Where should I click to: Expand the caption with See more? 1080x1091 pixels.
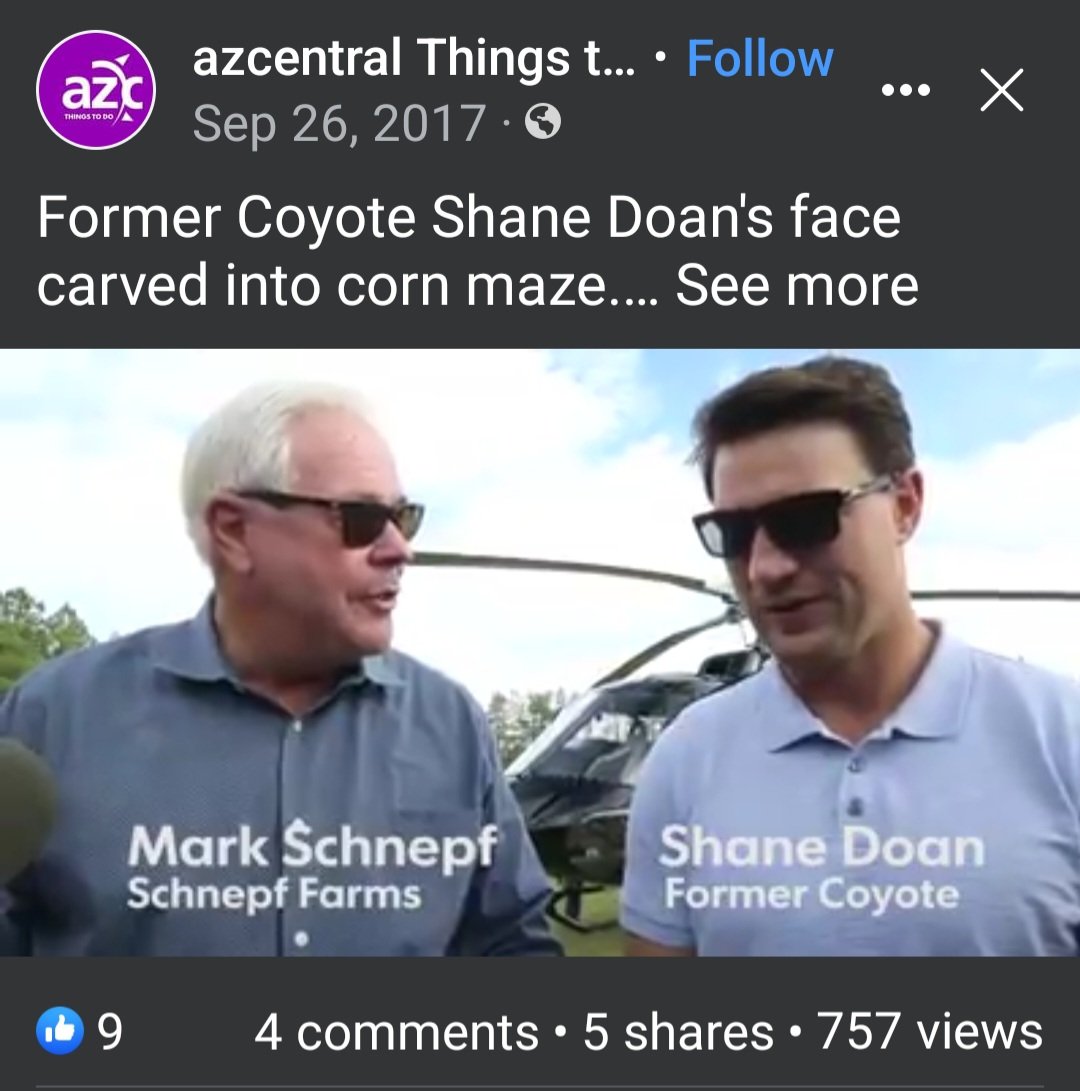point(797,285)
